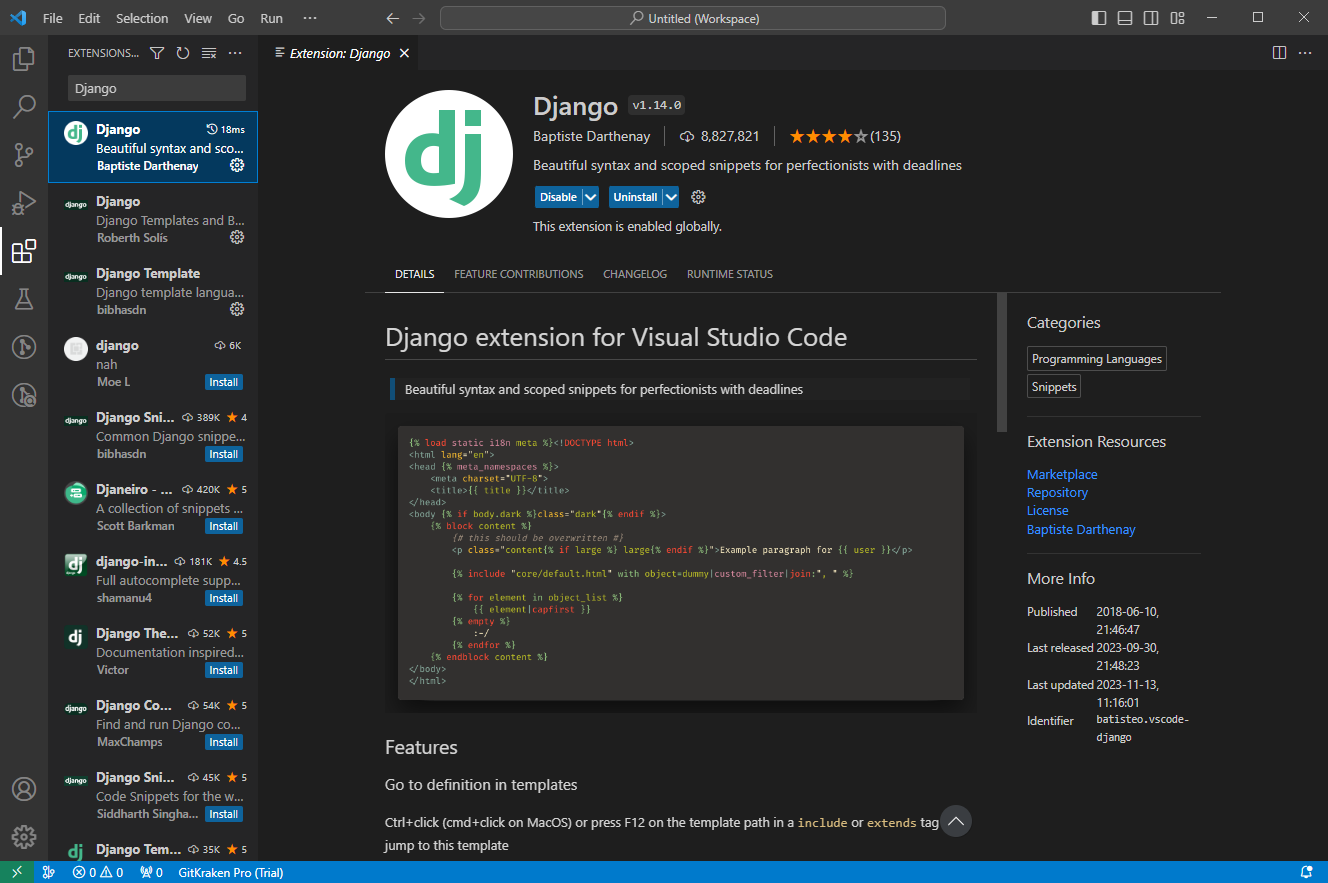Viewport: 1328px width, 883px height.
Task: Toggle the Panel layout button
Action: [1125, 18]
